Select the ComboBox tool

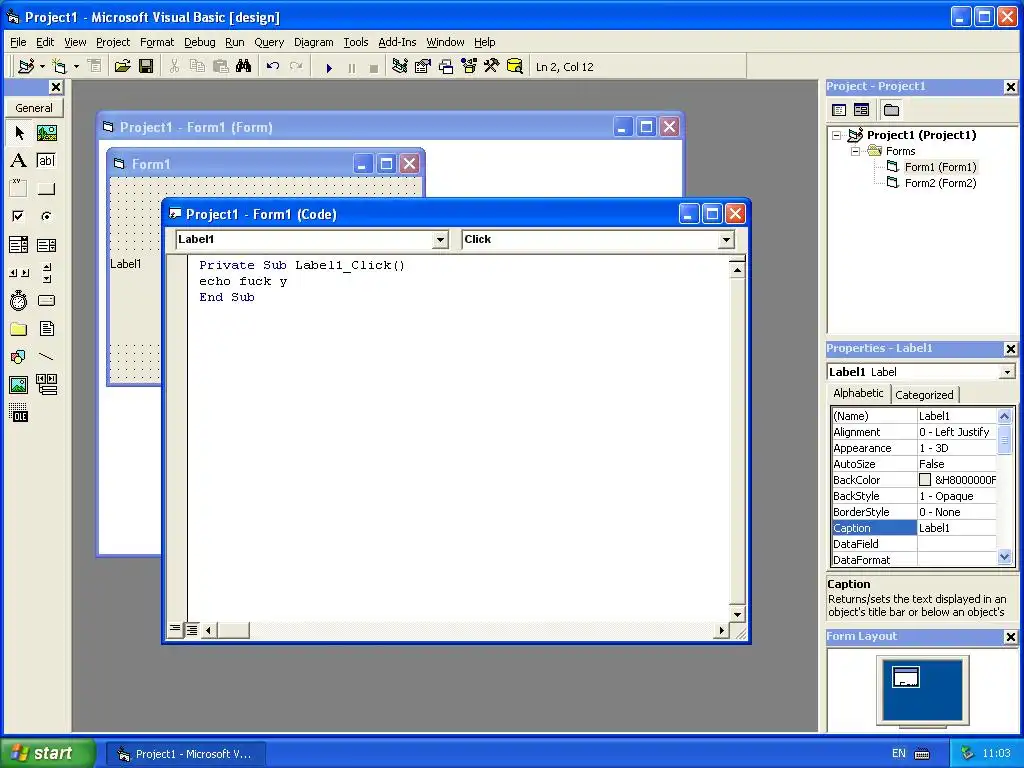point(19,245)
